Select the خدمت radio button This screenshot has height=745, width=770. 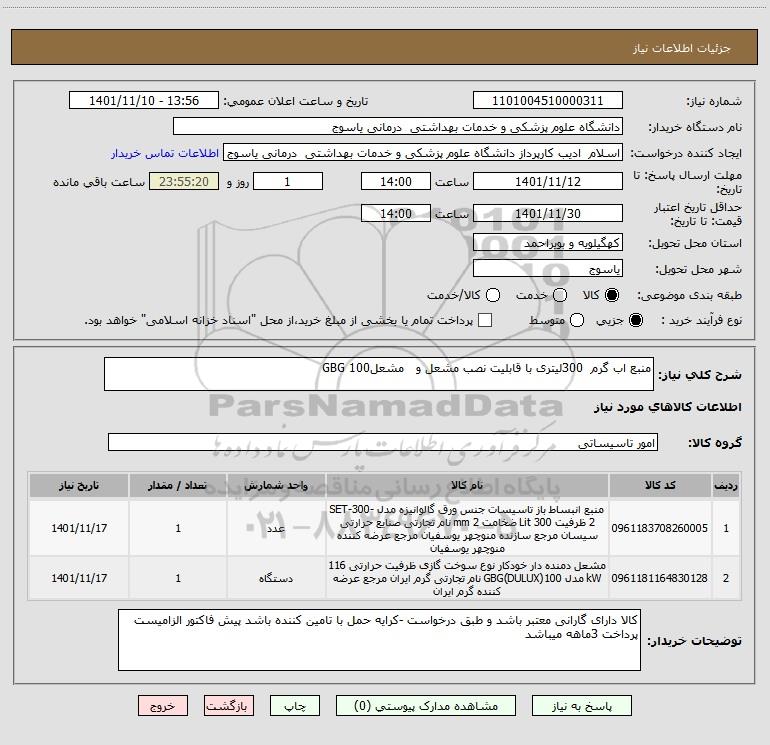pos(560,295)
